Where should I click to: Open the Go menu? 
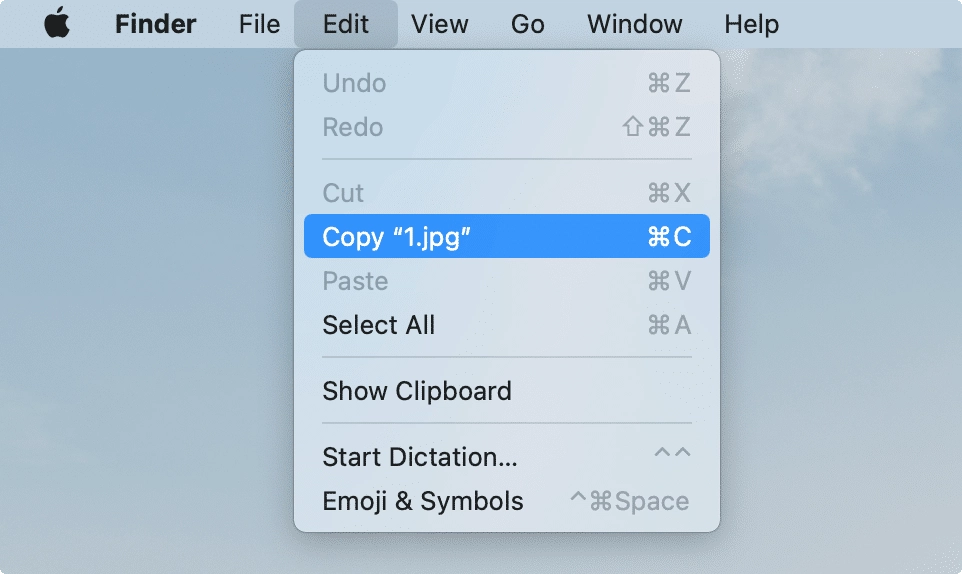pos(527,23)
